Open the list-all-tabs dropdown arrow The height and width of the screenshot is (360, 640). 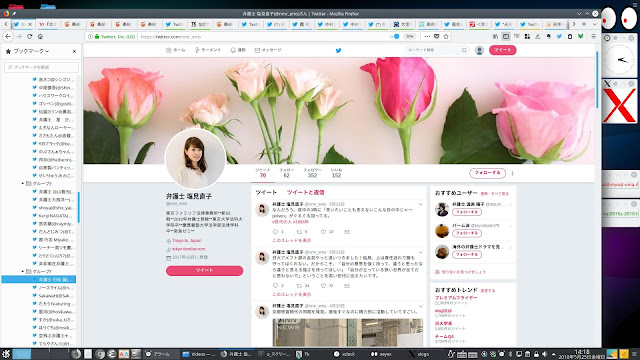(594, 24)
